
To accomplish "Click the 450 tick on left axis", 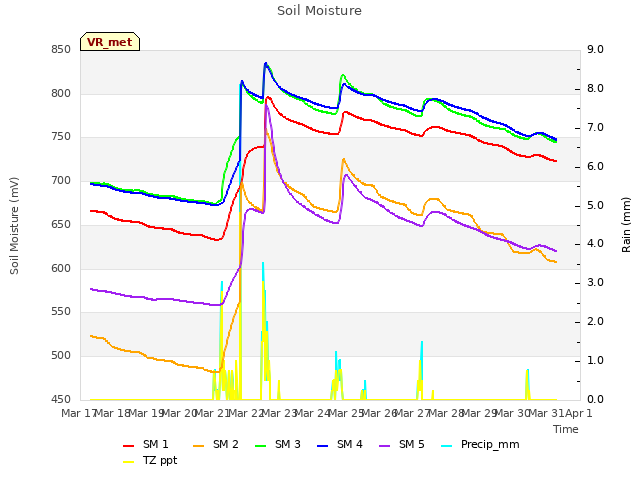I will [61, 400].
